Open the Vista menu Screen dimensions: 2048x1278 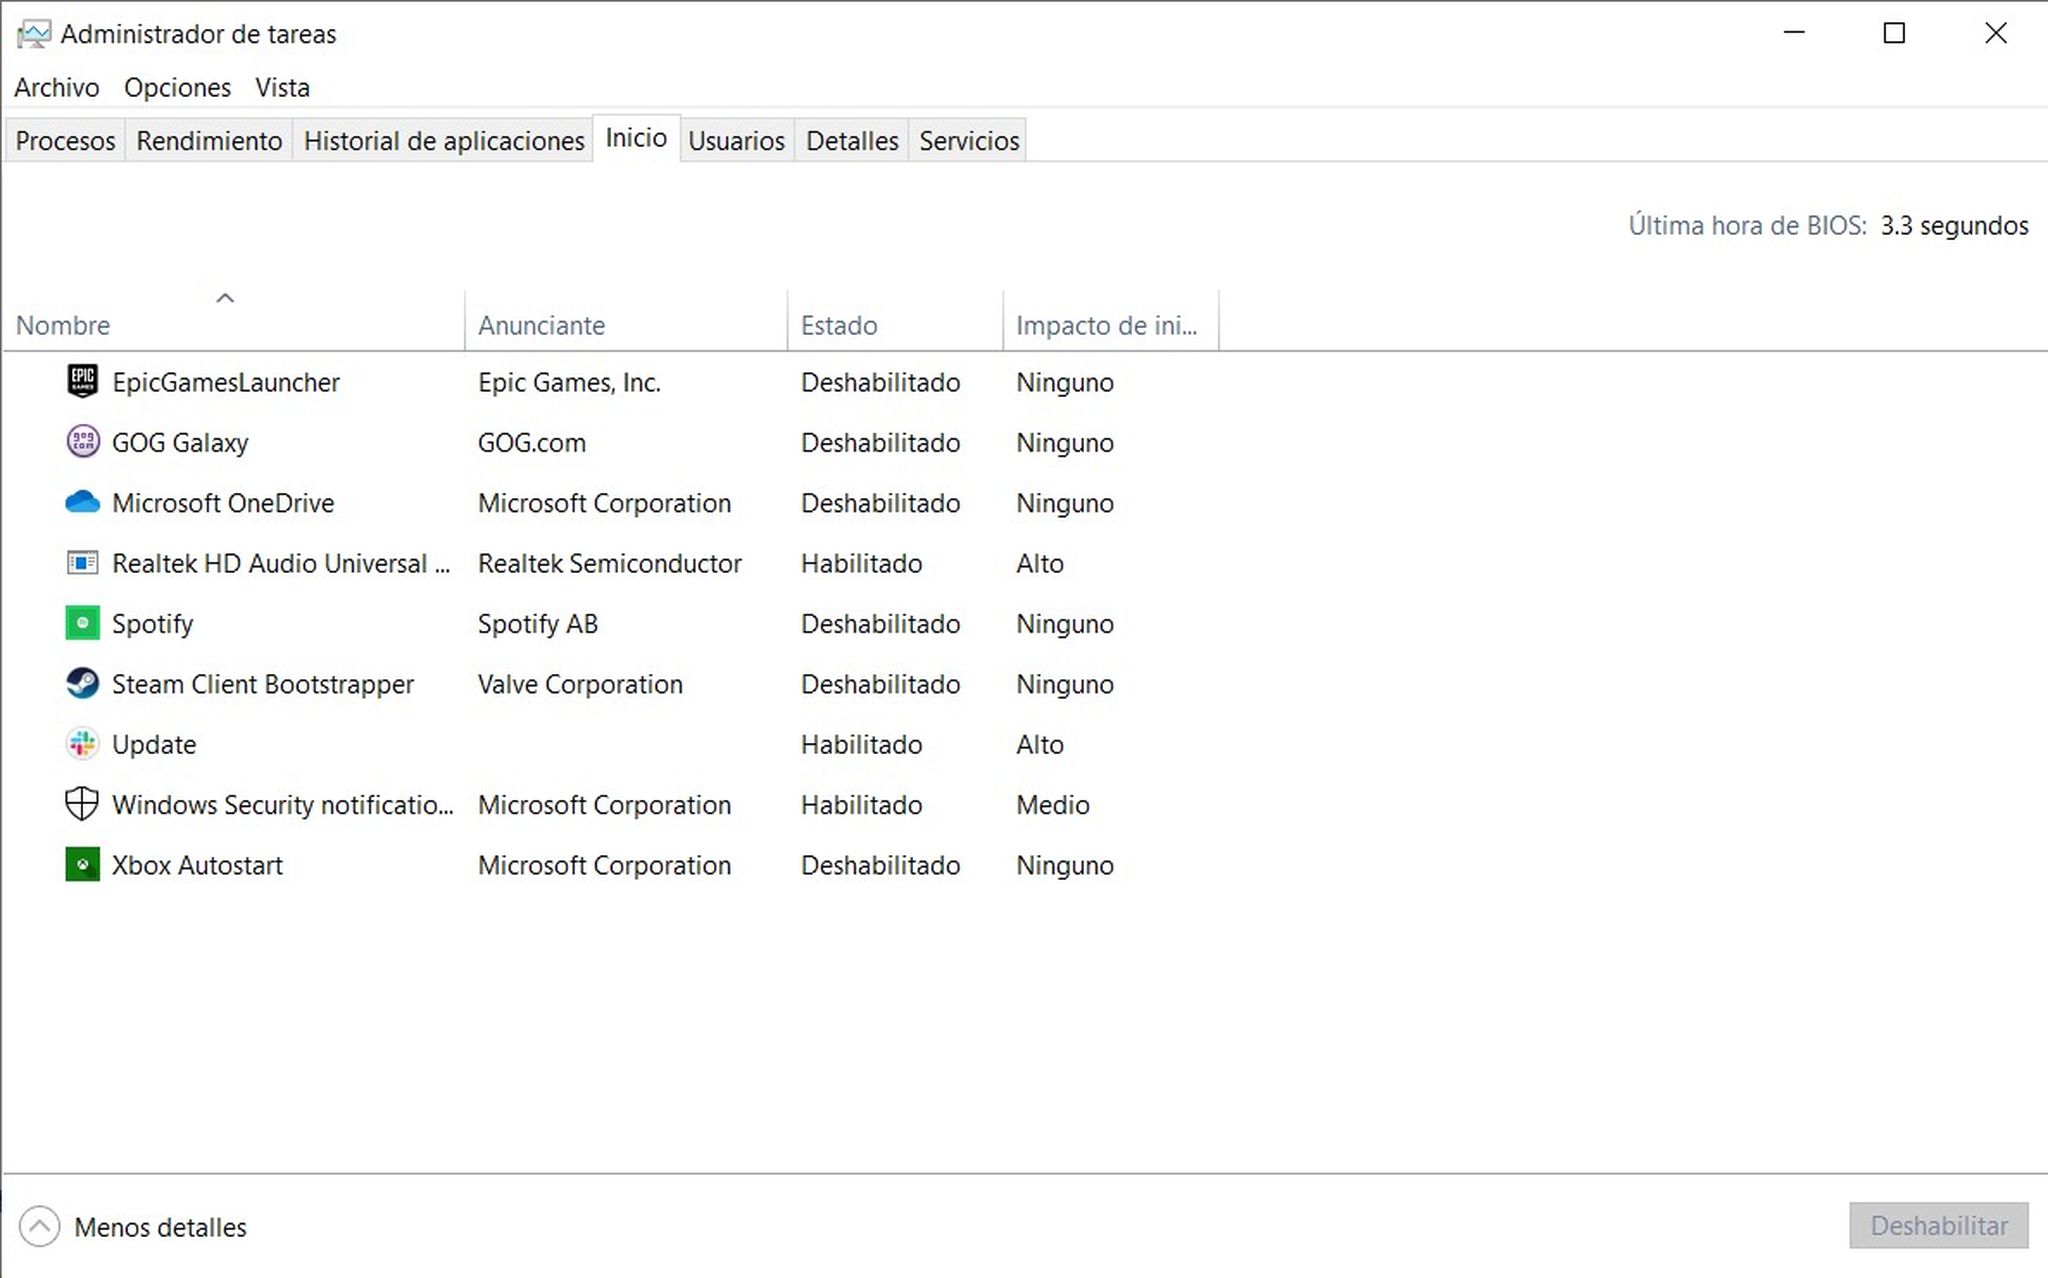(x=282, y=88)
